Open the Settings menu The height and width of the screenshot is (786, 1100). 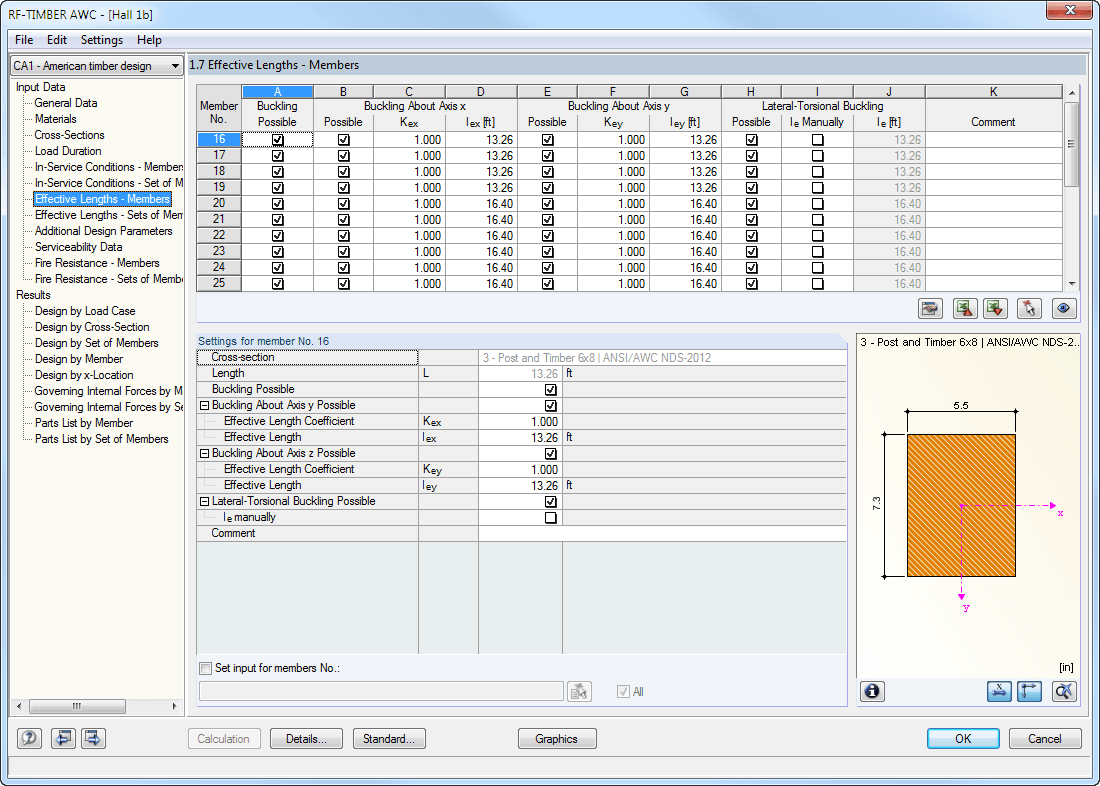pos(102,40)
